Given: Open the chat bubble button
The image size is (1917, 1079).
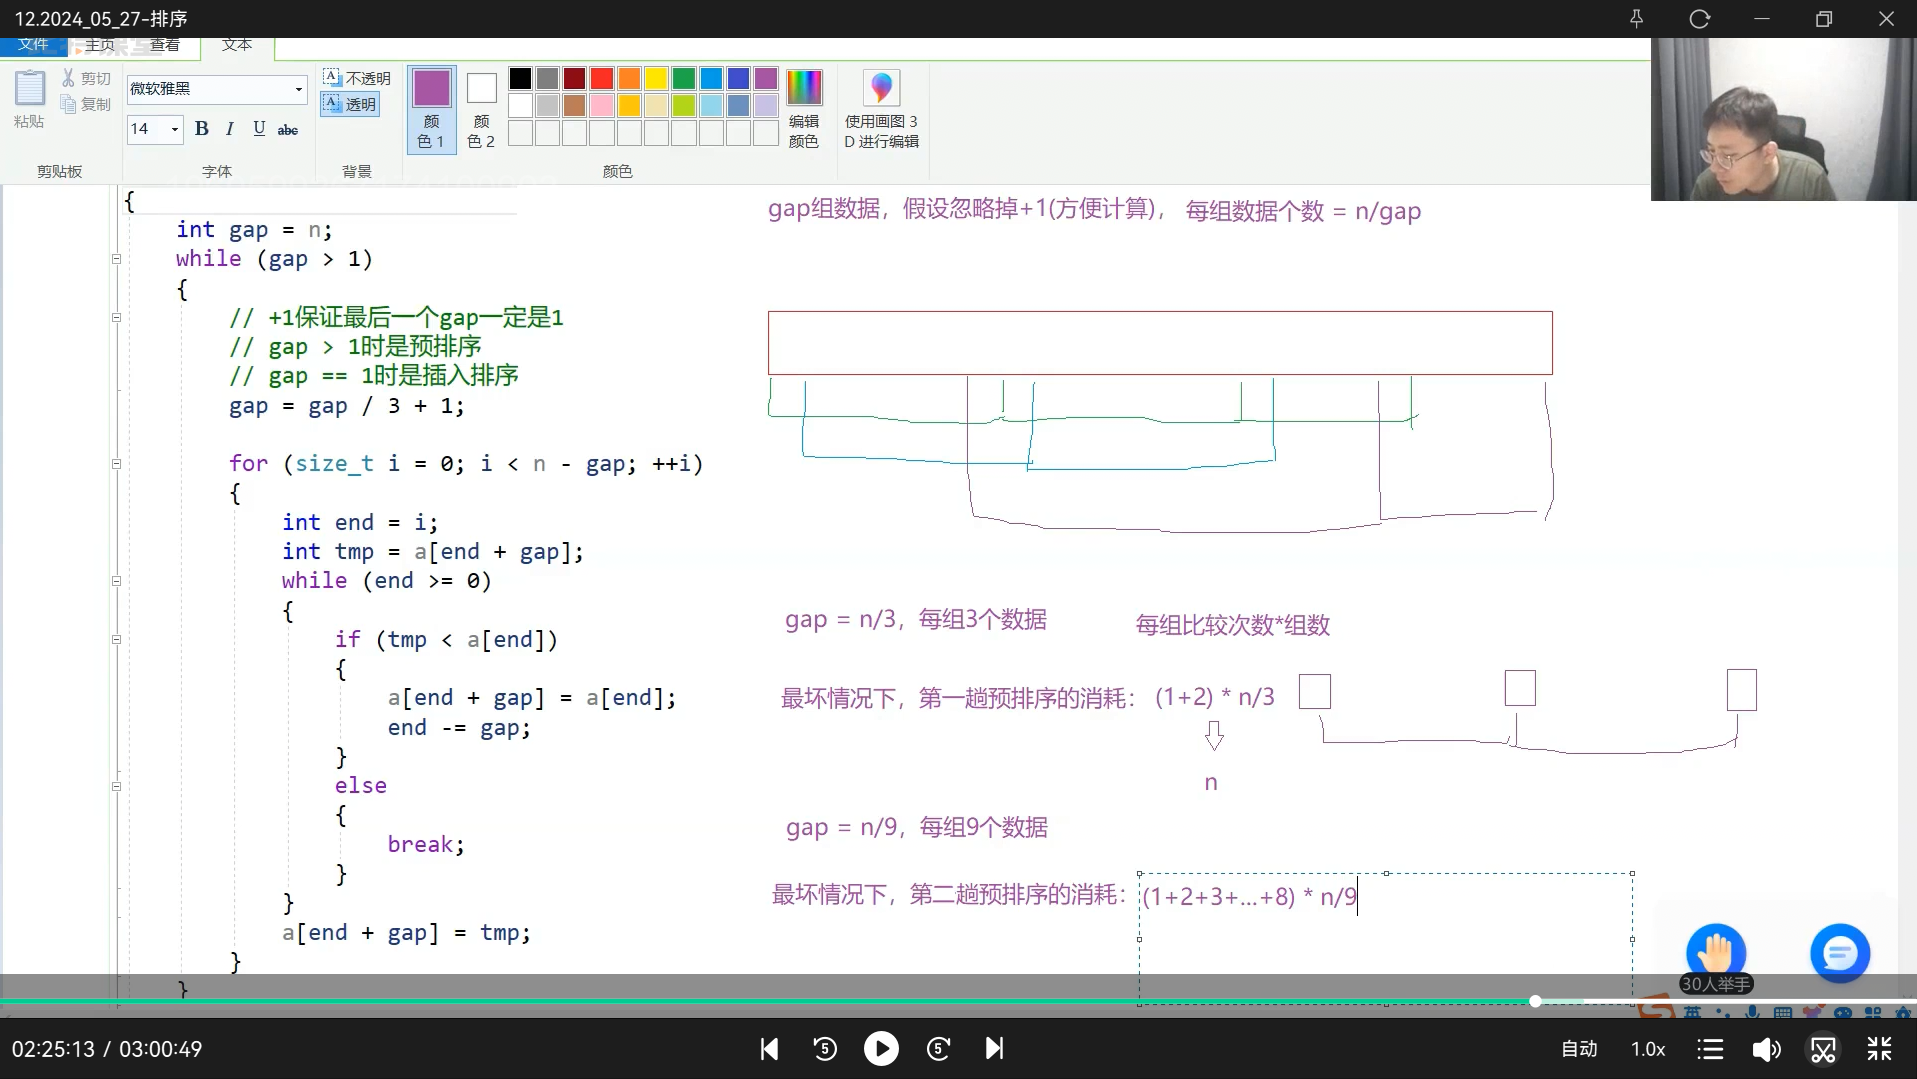Looking at the screenshot, I should [1840, 953].
